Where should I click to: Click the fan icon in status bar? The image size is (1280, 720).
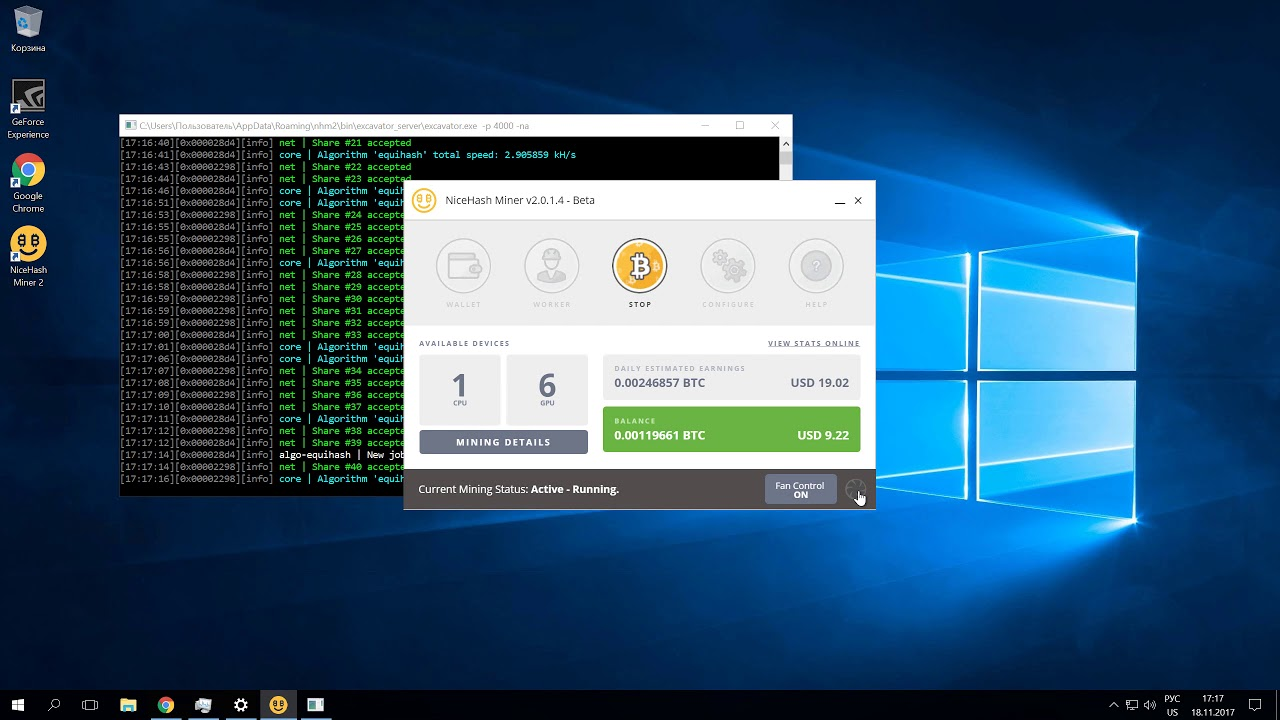coord(855,489)
